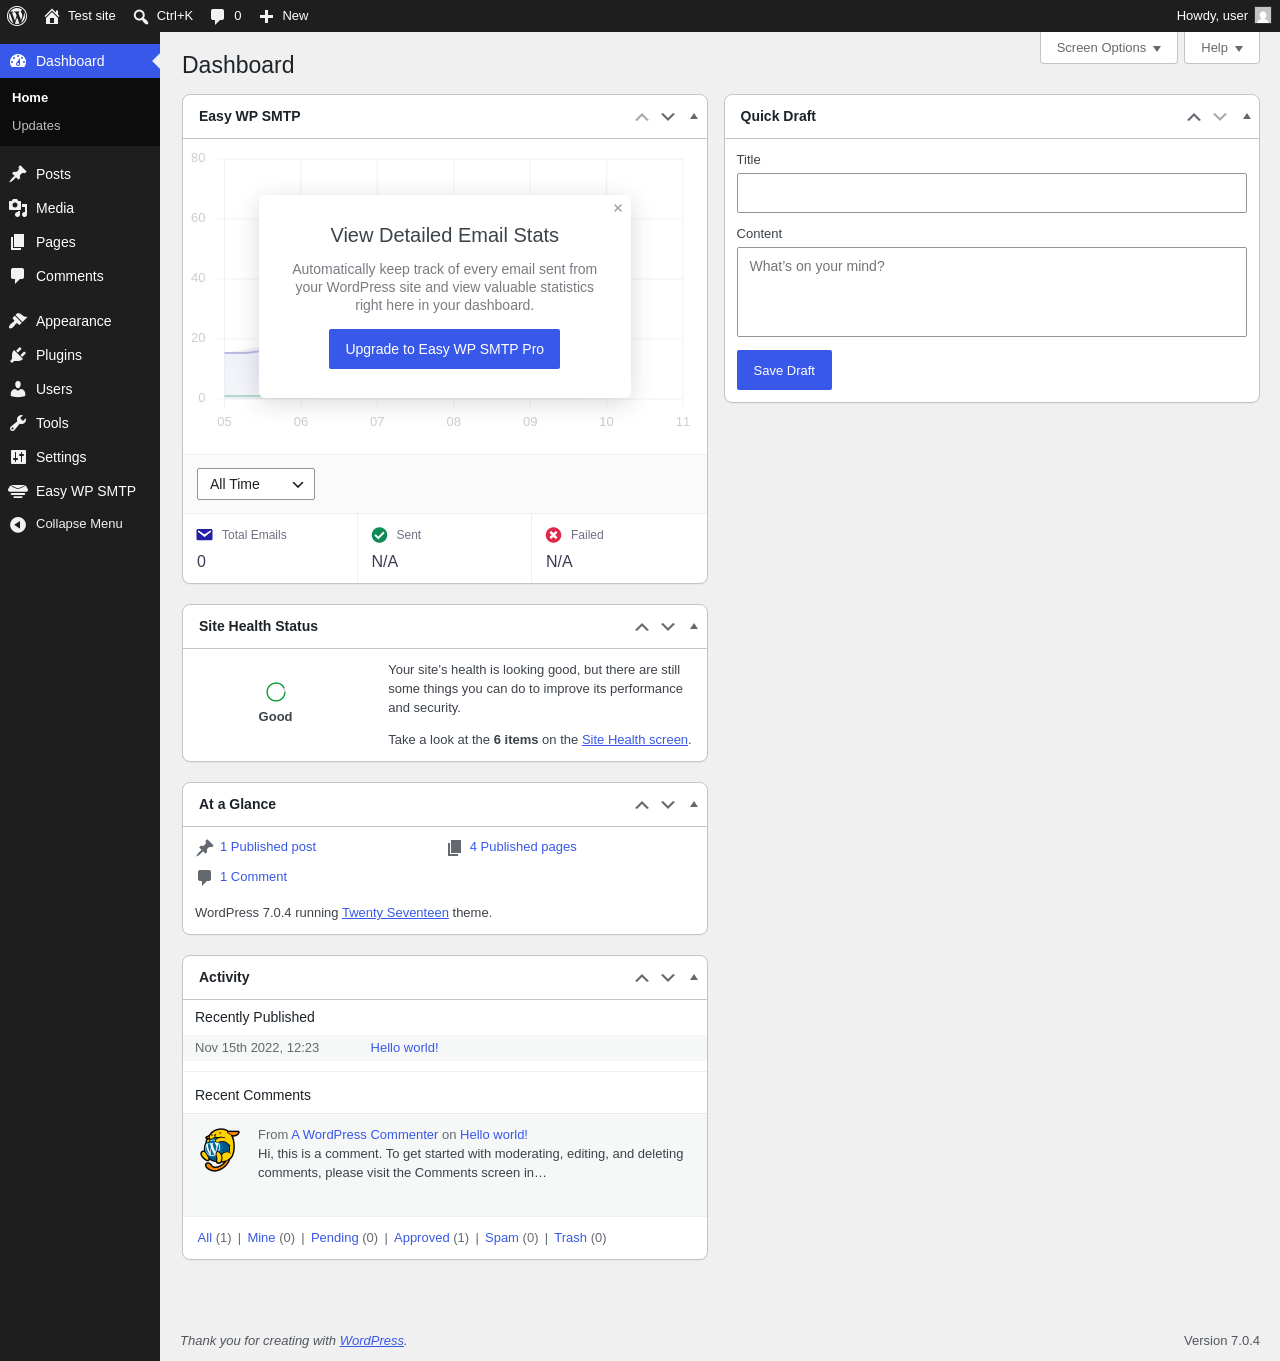Open the 1 Published post link
The image size is (1280, 1361).
click(x=268, y=847)
